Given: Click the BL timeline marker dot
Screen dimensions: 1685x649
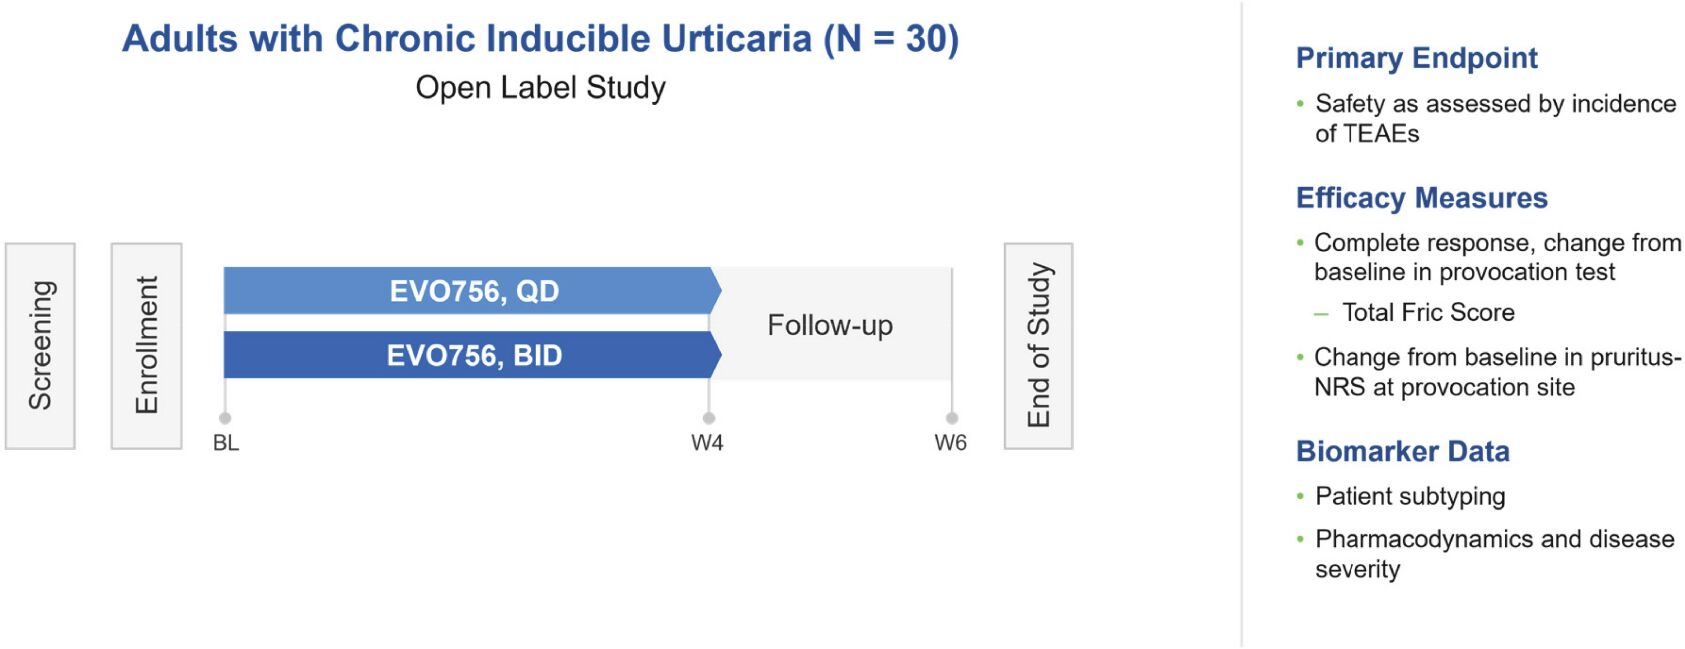Looking at the screenshot, I should [x=225, y=418].
